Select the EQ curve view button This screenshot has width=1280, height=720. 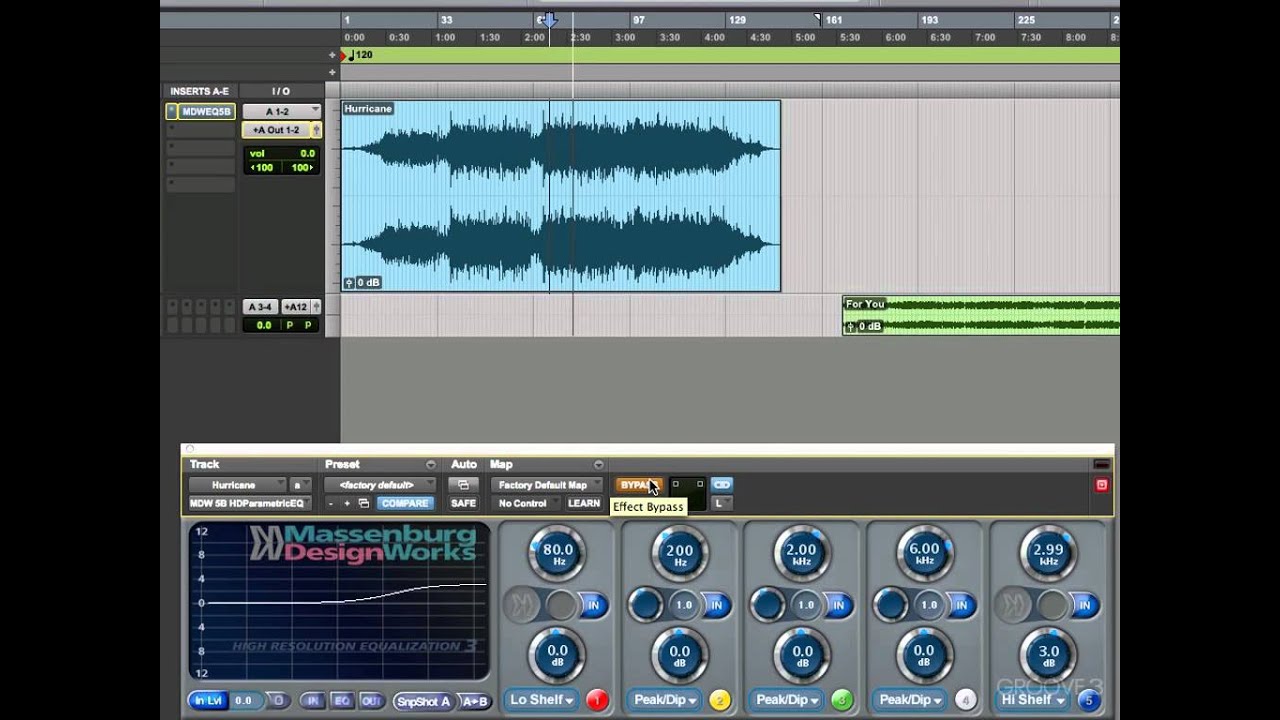[342, 701]
